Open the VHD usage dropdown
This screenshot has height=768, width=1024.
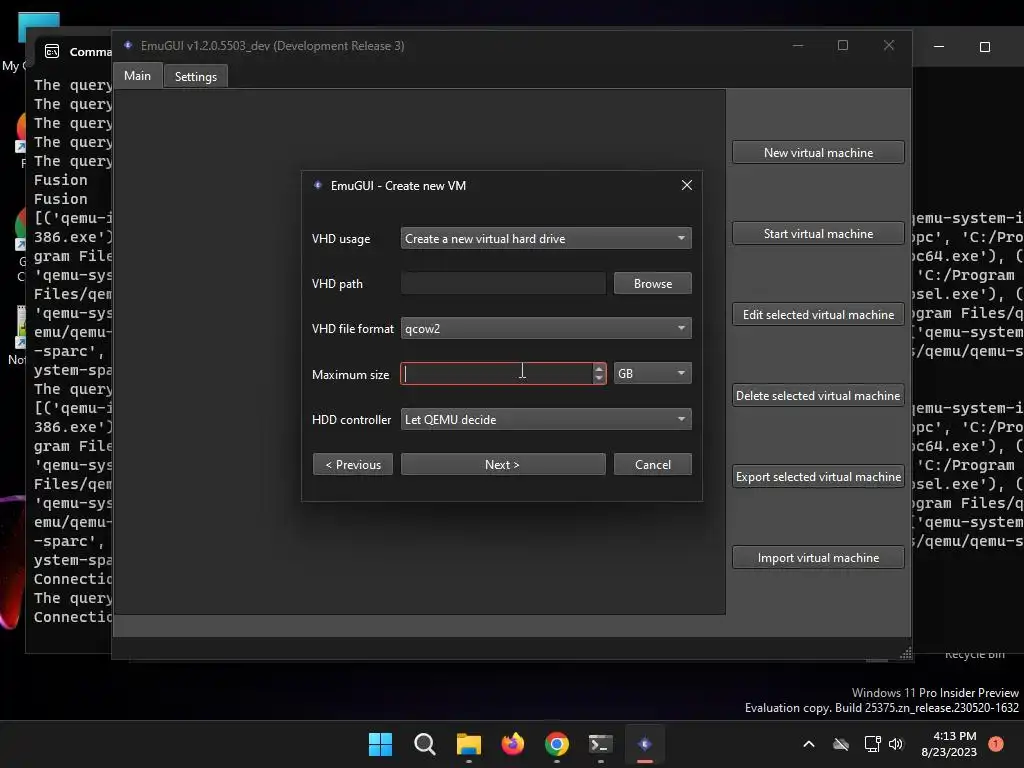coord(545,238)
